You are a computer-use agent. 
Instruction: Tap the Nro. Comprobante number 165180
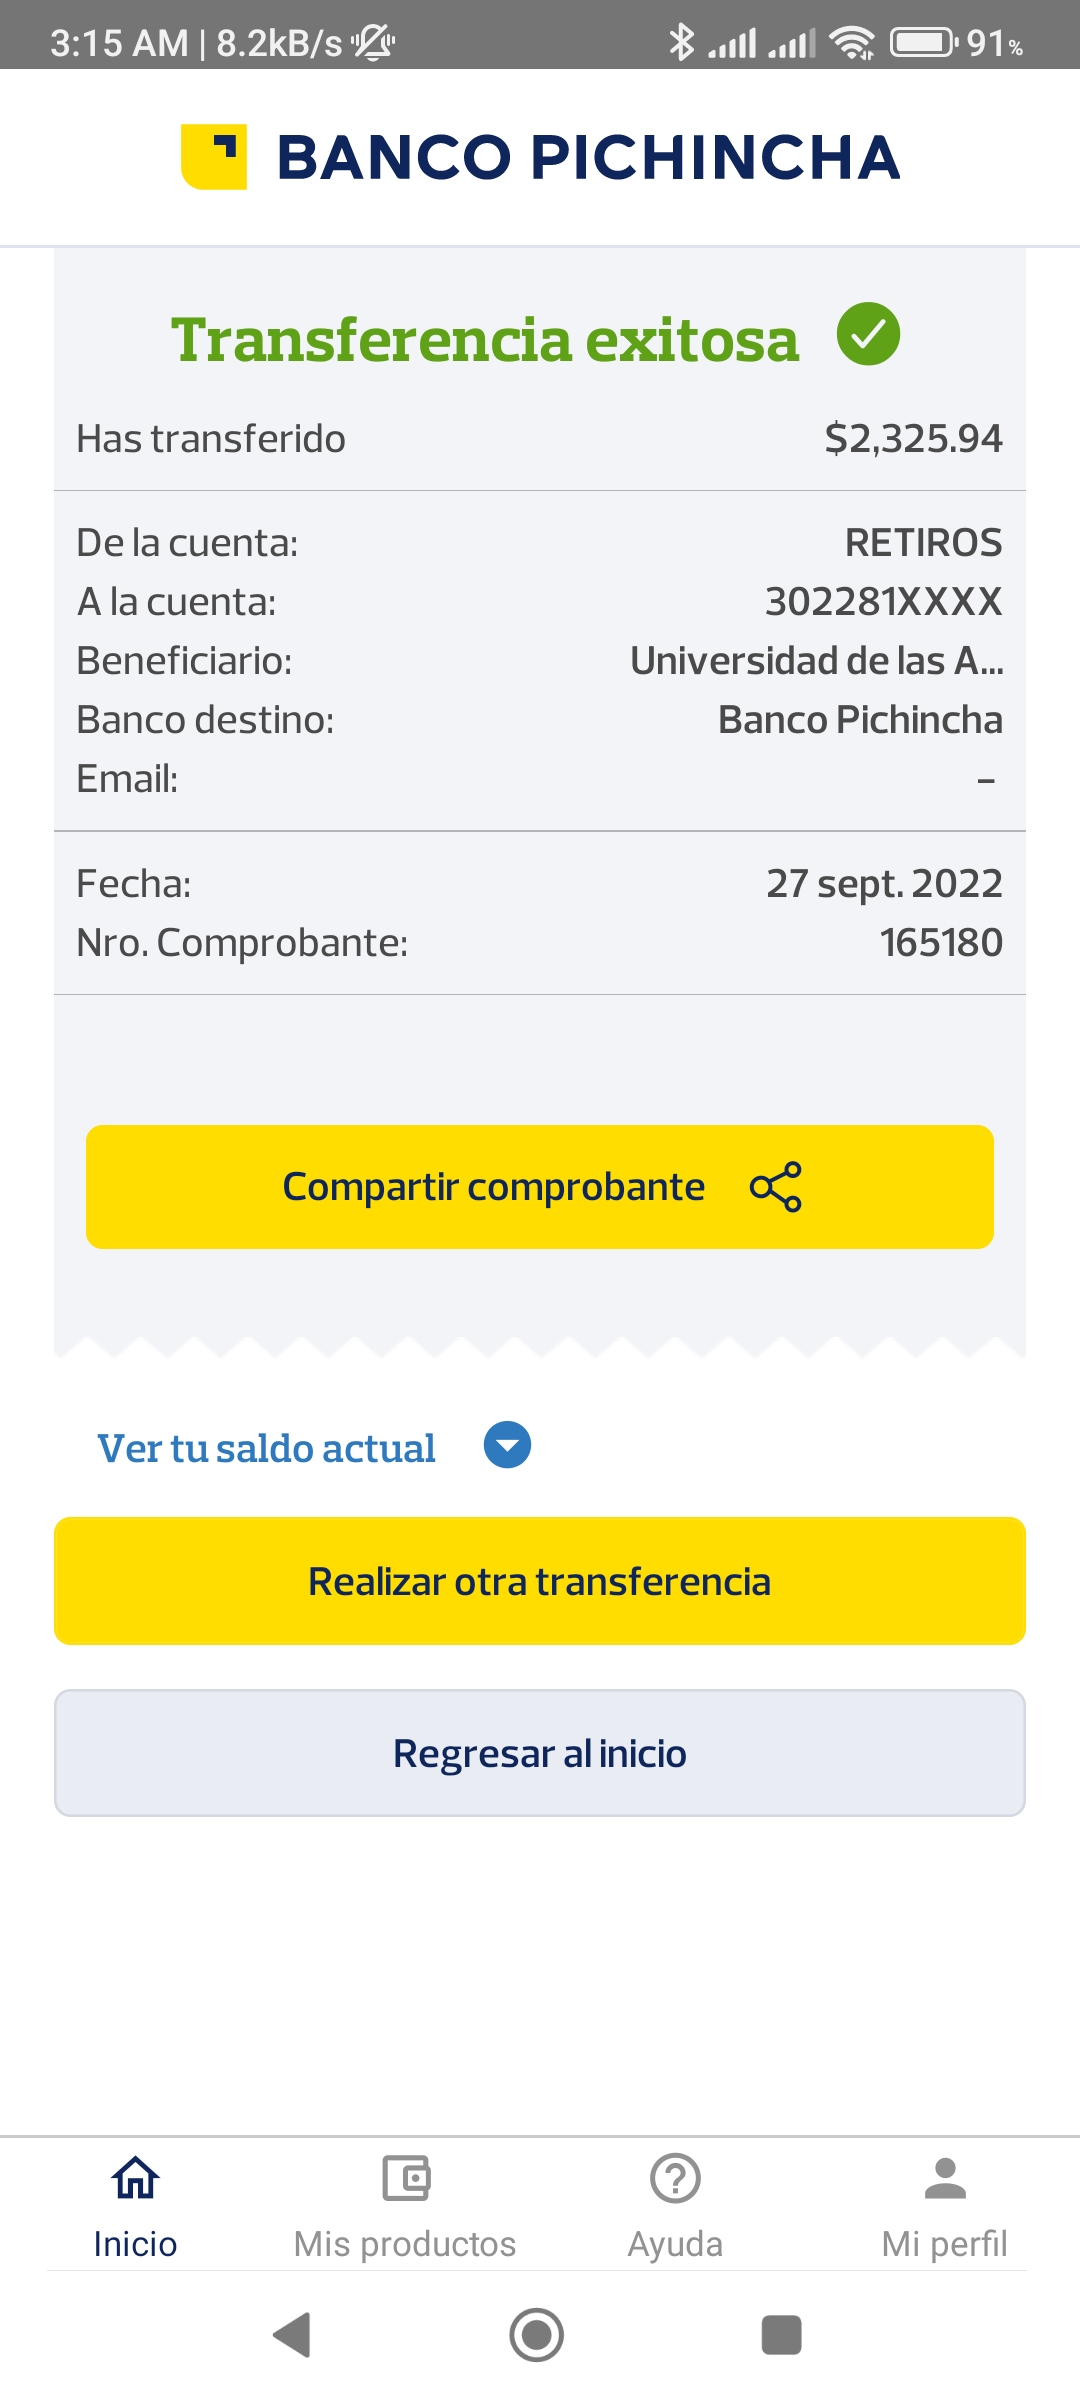(x=941, y=943)
